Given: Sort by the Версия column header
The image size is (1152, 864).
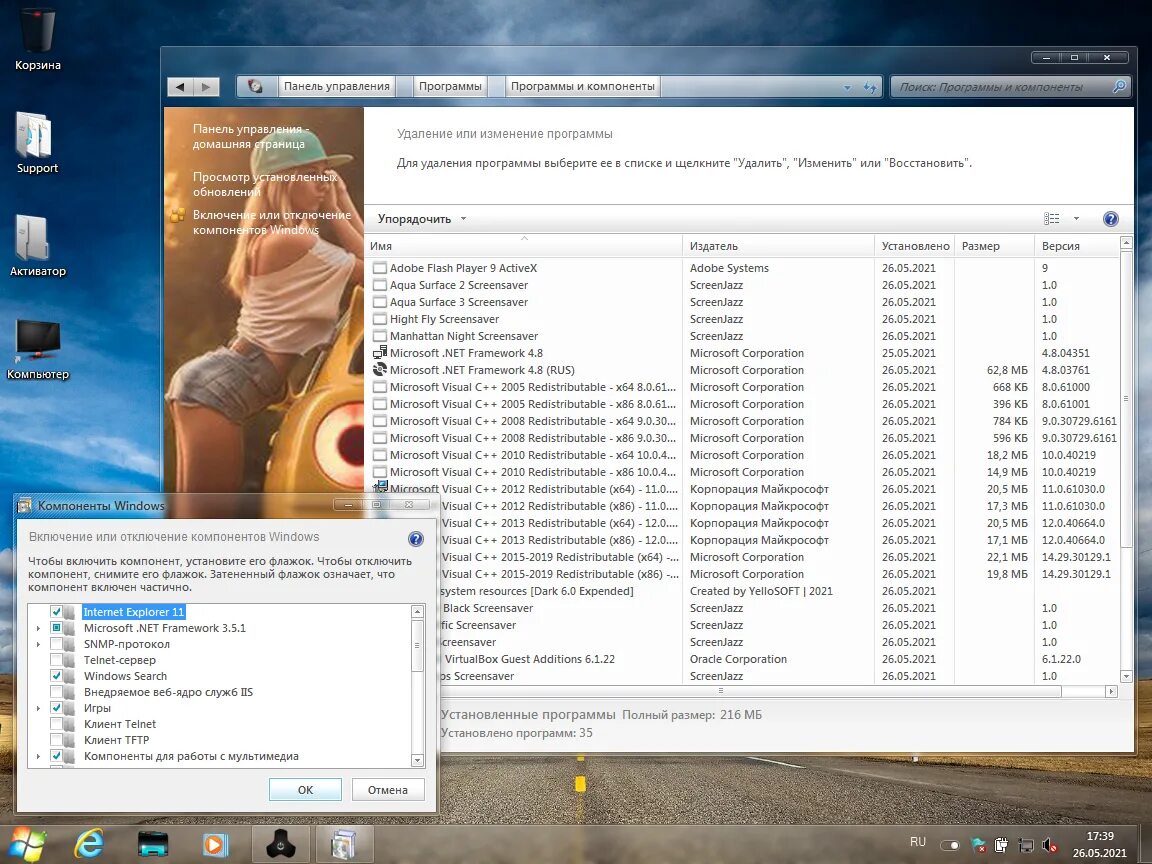Looking at the screenshot, I should [x=1076, y=246].
